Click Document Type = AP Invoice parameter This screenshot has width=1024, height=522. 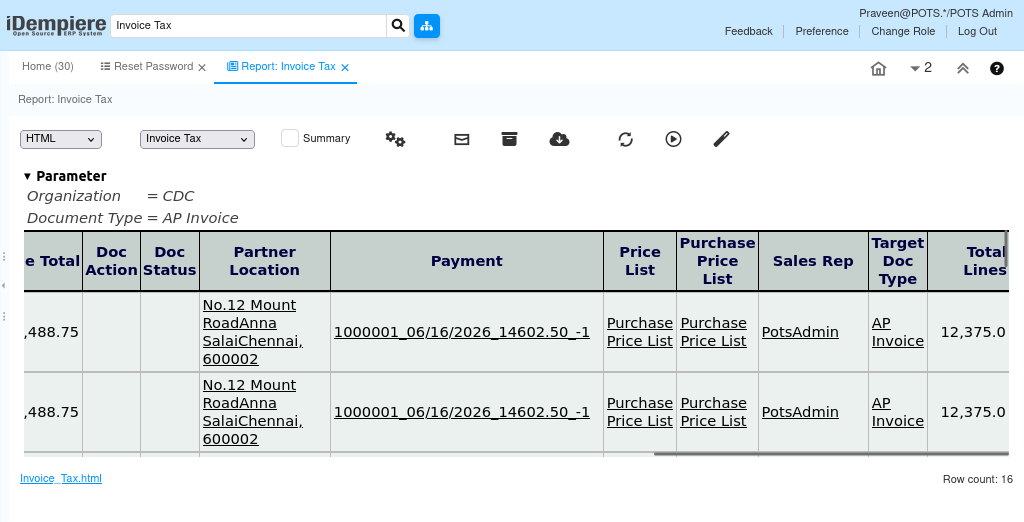pyautogui.click(x=133, y=218)
